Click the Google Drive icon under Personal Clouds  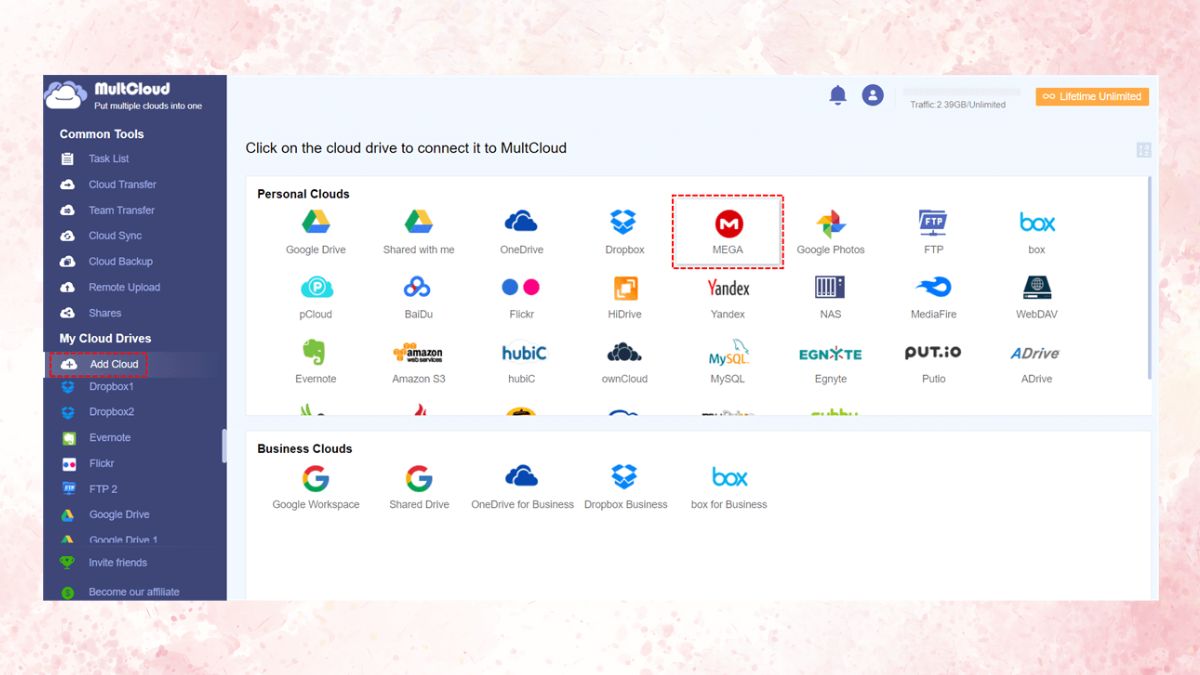click(315, 228)
